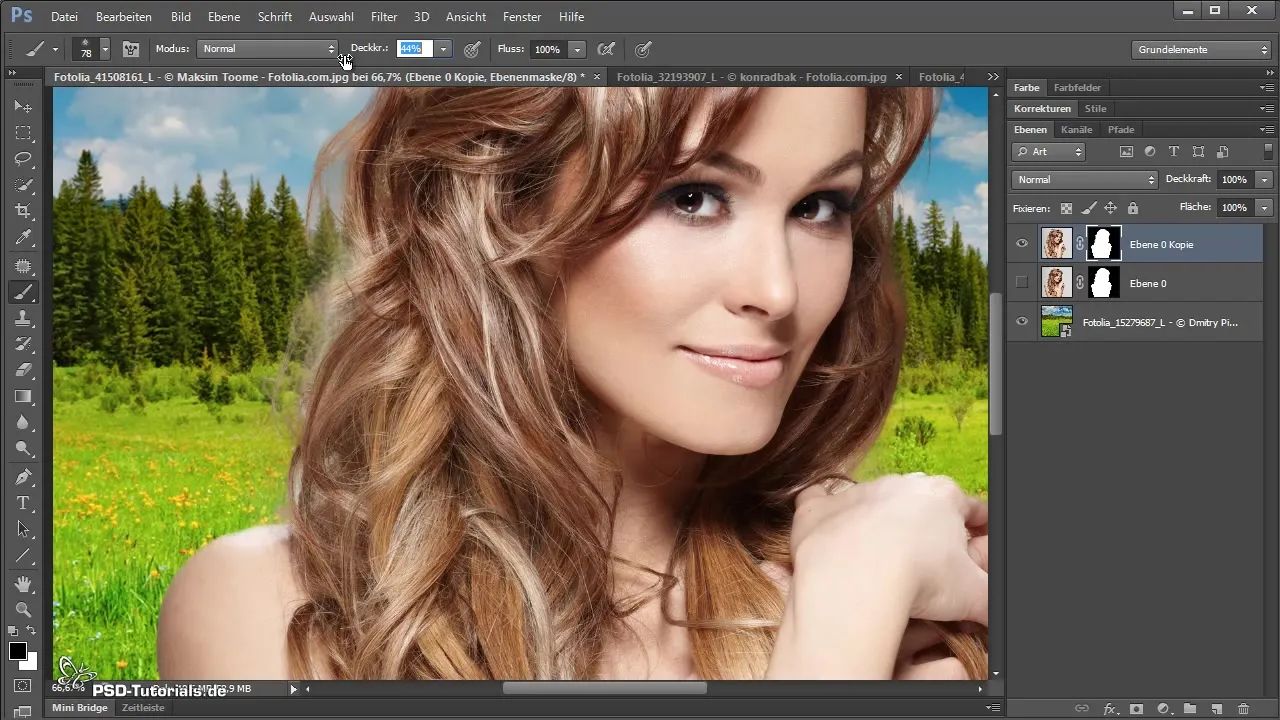Viewport: 1280px width, 720px height.
Task: Select the Quick Selection tool
Action: pyautogui.click(x=23, y=185)
